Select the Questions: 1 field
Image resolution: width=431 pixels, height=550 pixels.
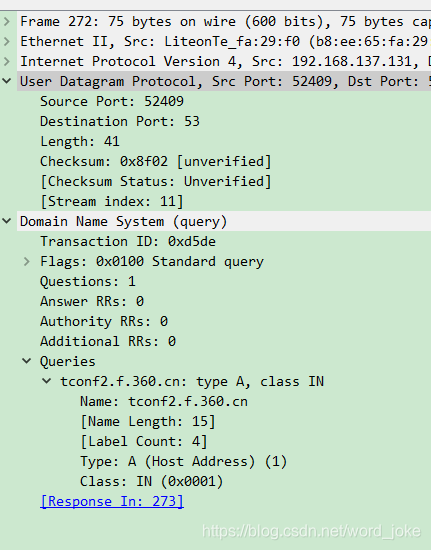(x=88, y=281)
